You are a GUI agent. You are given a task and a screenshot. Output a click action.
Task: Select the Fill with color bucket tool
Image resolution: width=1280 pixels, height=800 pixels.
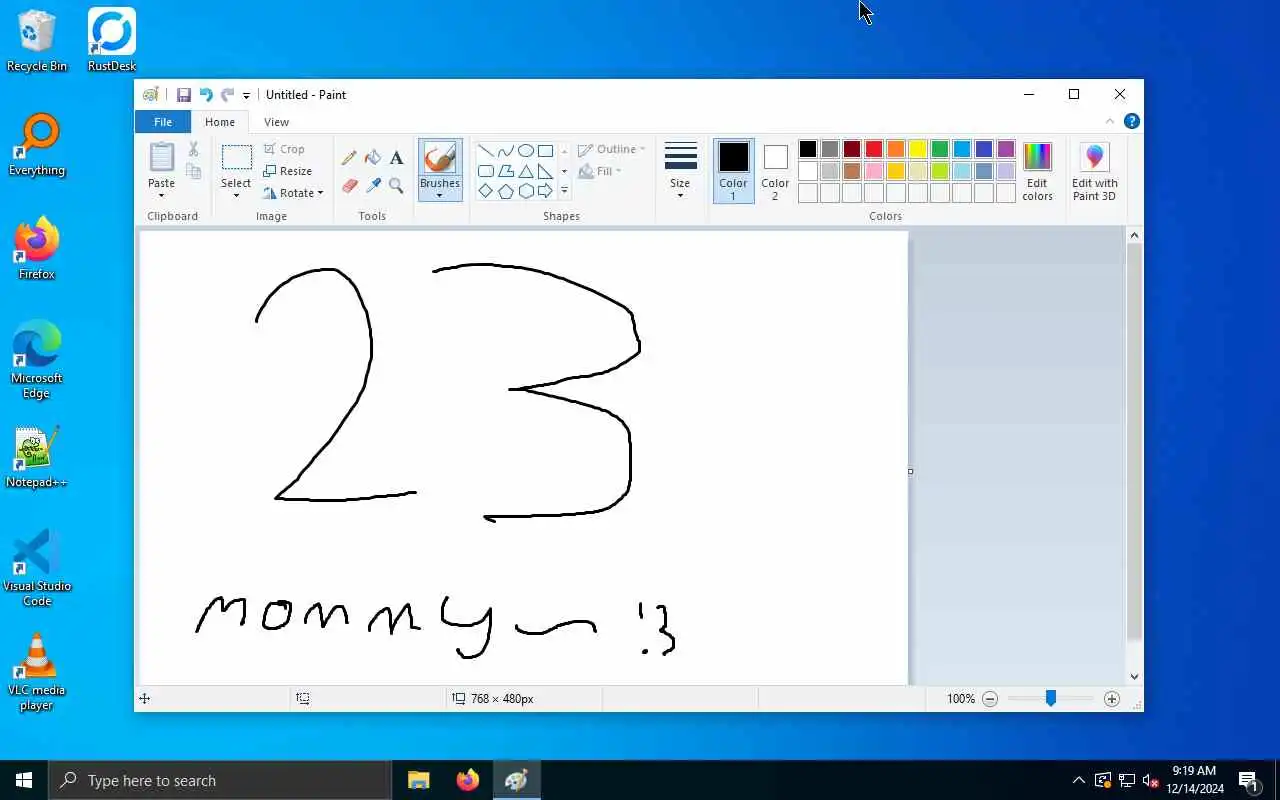[x=373, y=158]
